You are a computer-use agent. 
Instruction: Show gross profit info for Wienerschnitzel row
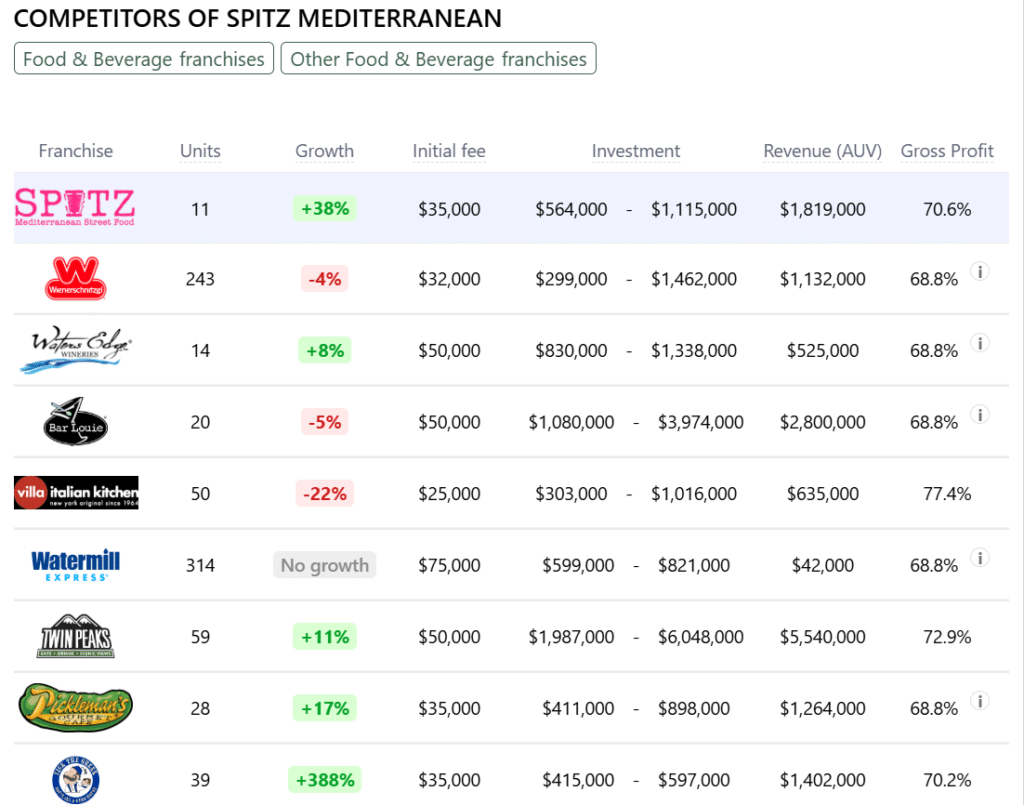[980, 271]
